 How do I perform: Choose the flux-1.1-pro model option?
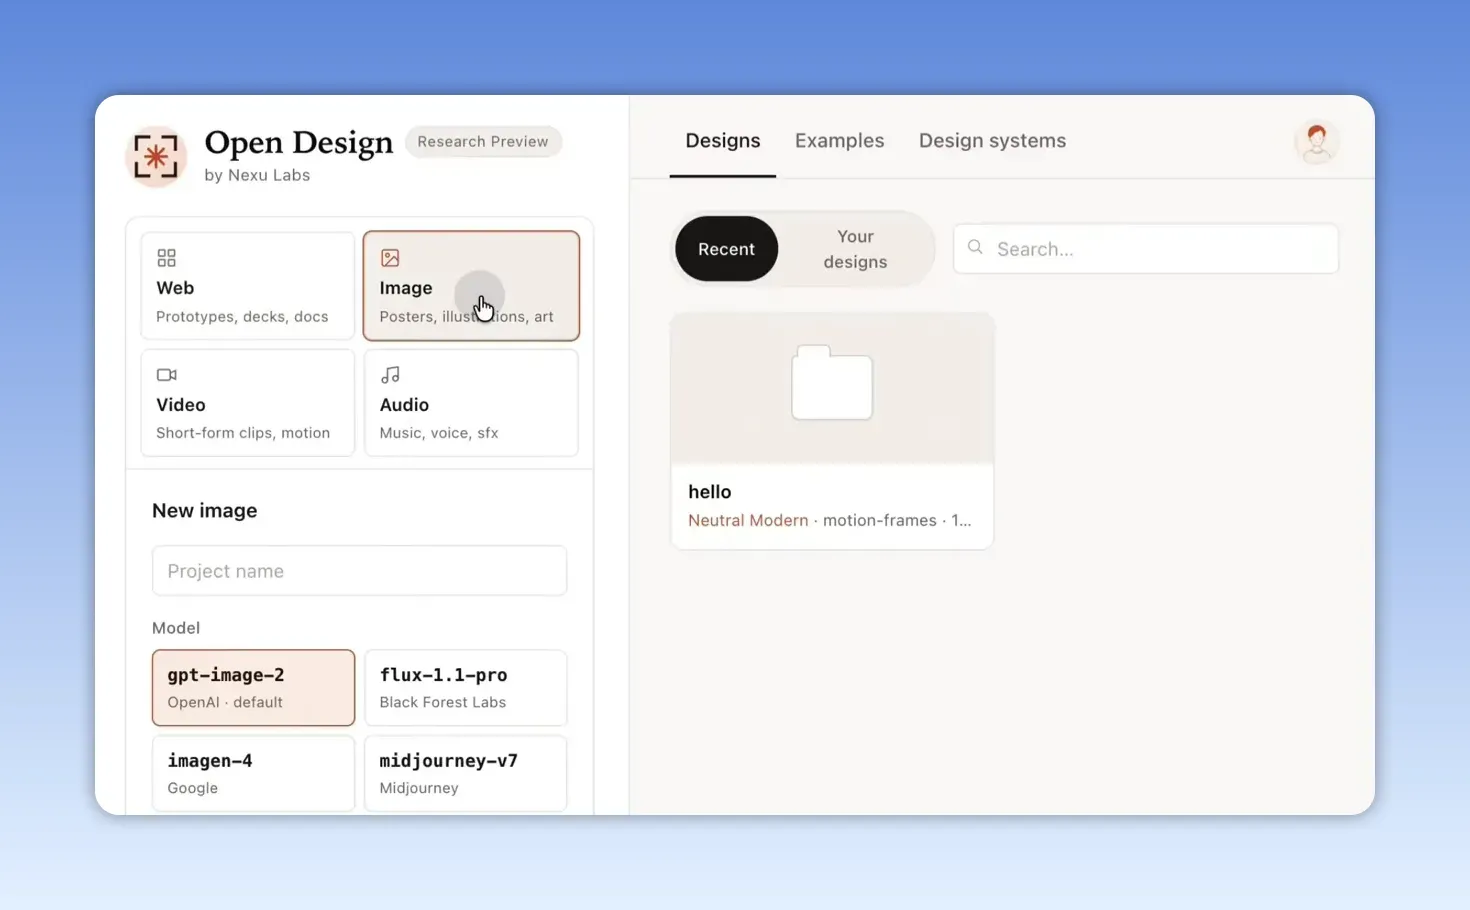[x=466, y=688]
